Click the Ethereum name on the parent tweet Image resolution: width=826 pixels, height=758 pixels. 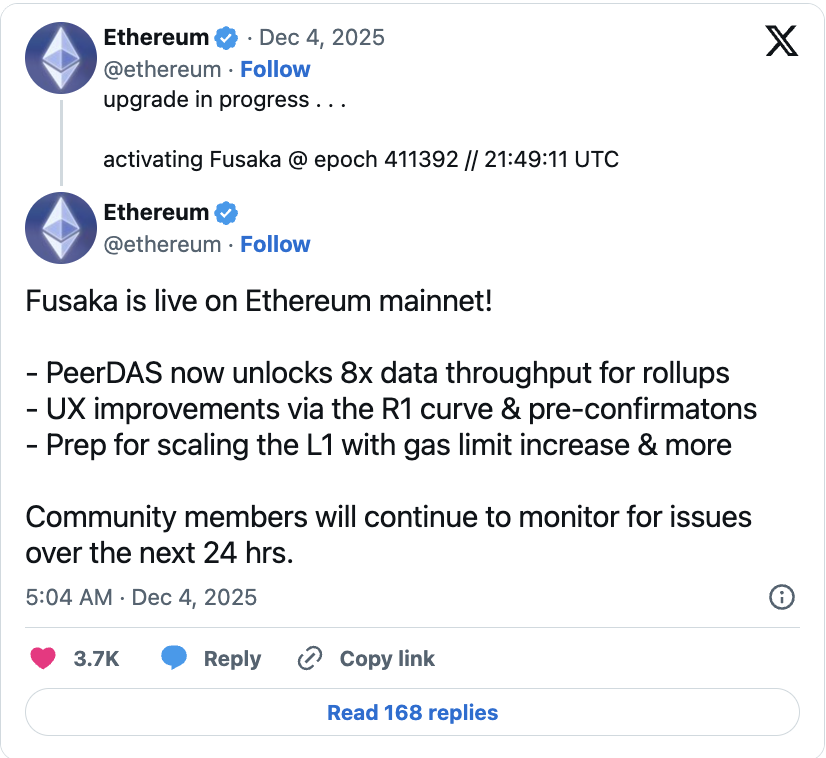pyautogui.click(x=156, y=38)
